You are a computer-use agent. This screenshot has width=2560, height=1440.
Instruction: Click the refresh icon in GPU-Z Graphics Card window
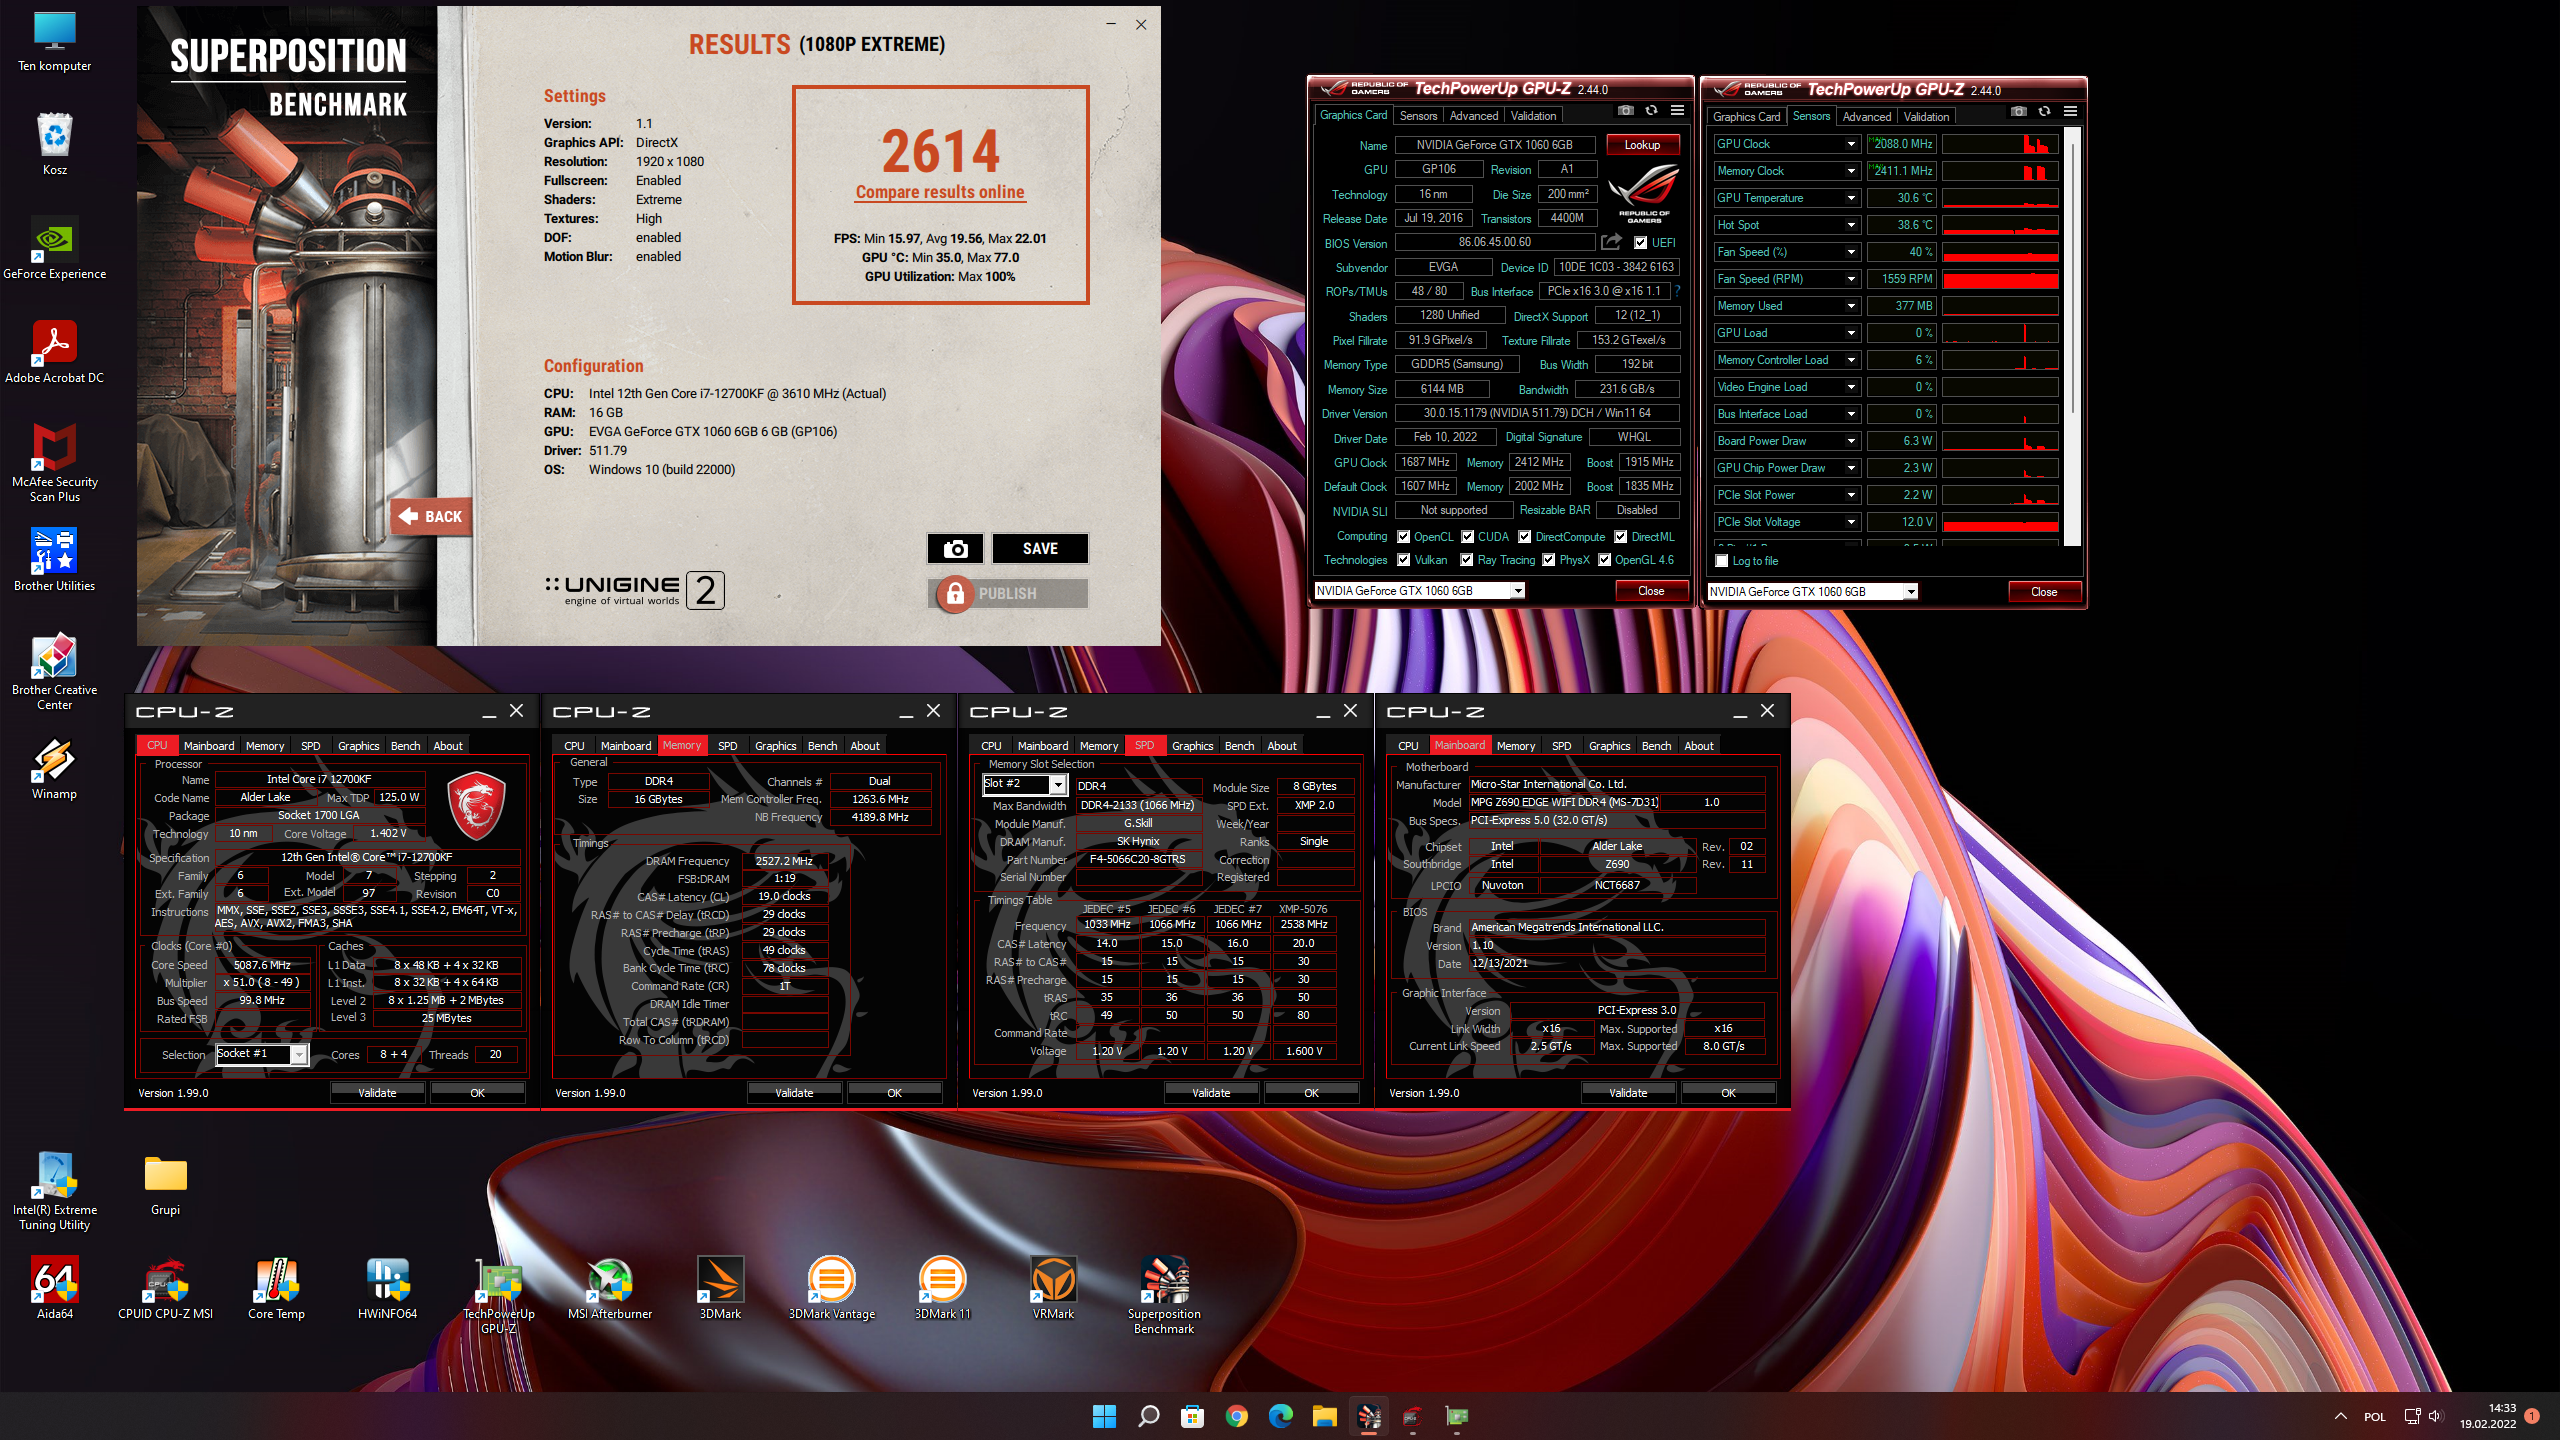[1652, 111]
